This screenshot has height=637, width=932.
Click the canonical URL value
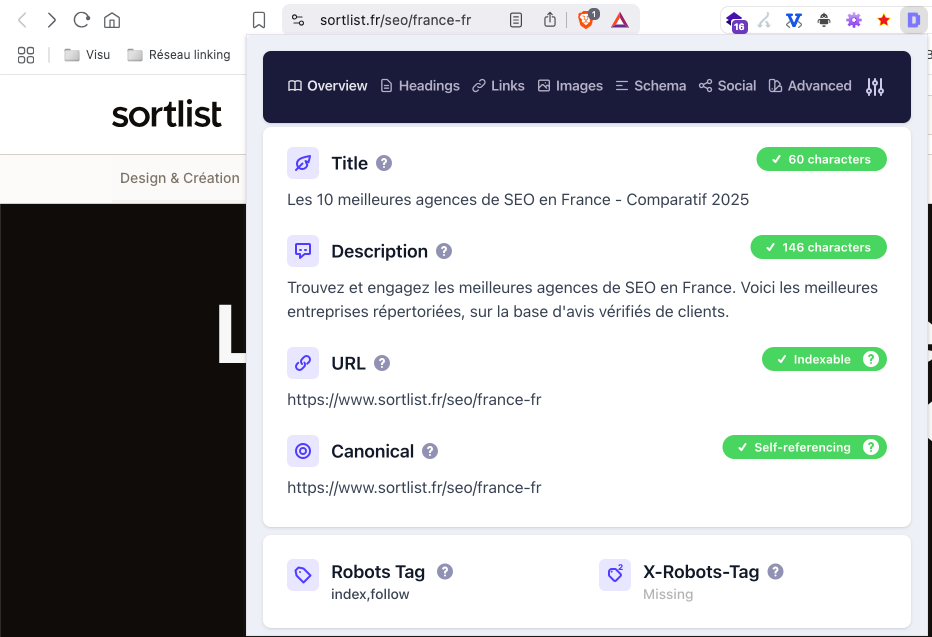pos(414,488)
